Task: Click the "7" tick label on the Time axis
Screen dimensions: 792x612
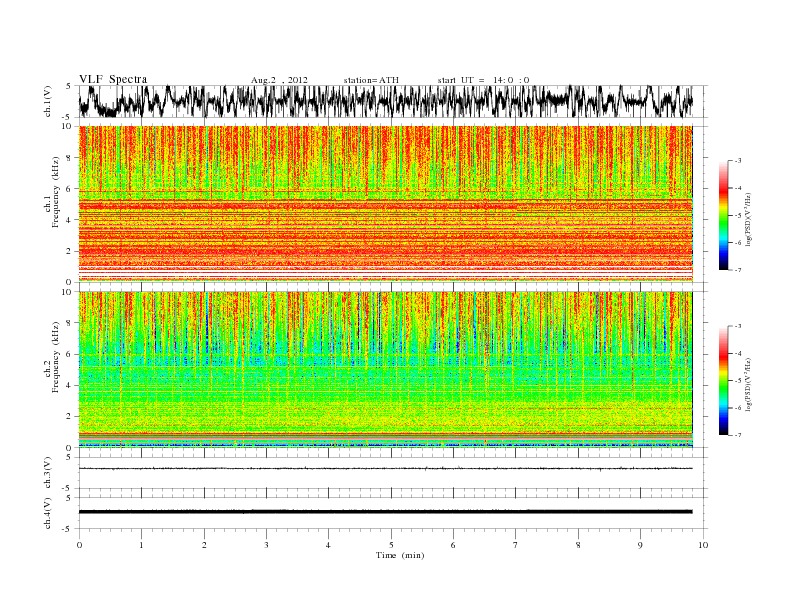Action: [x=516, y=545]
